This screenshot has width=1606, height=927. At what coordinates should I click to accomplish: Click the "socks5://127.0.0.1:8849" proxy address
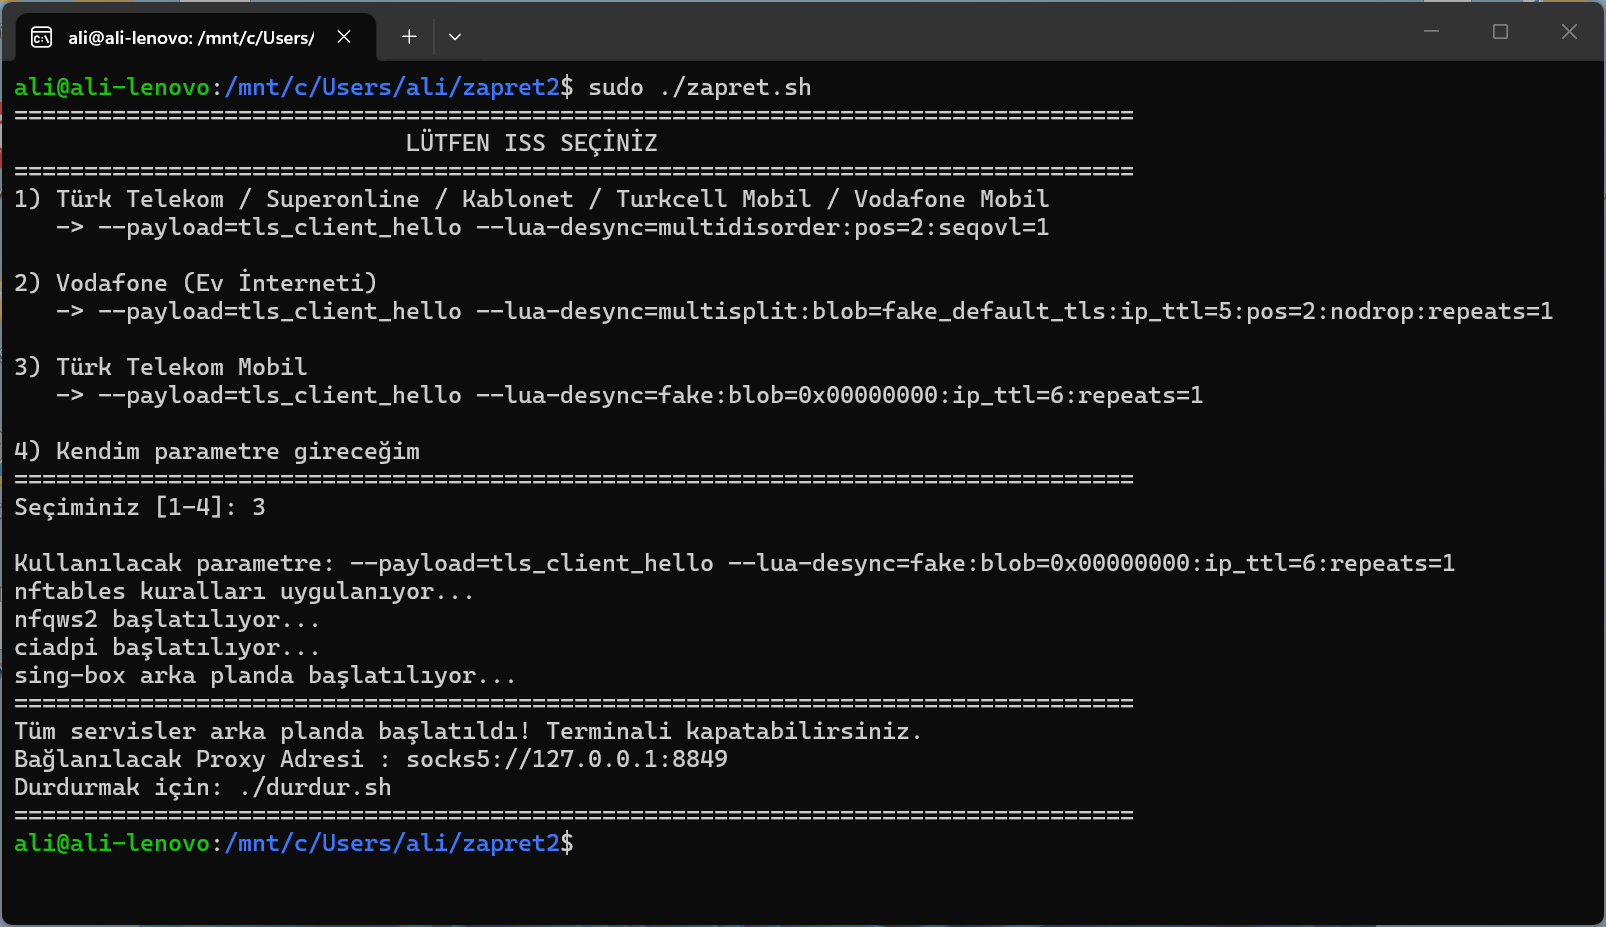pyautogui.click(x=567, y=759)
